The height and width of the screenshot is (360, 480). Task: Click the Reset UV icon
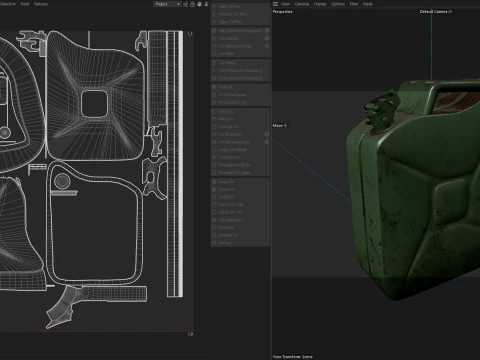[214, 197]
